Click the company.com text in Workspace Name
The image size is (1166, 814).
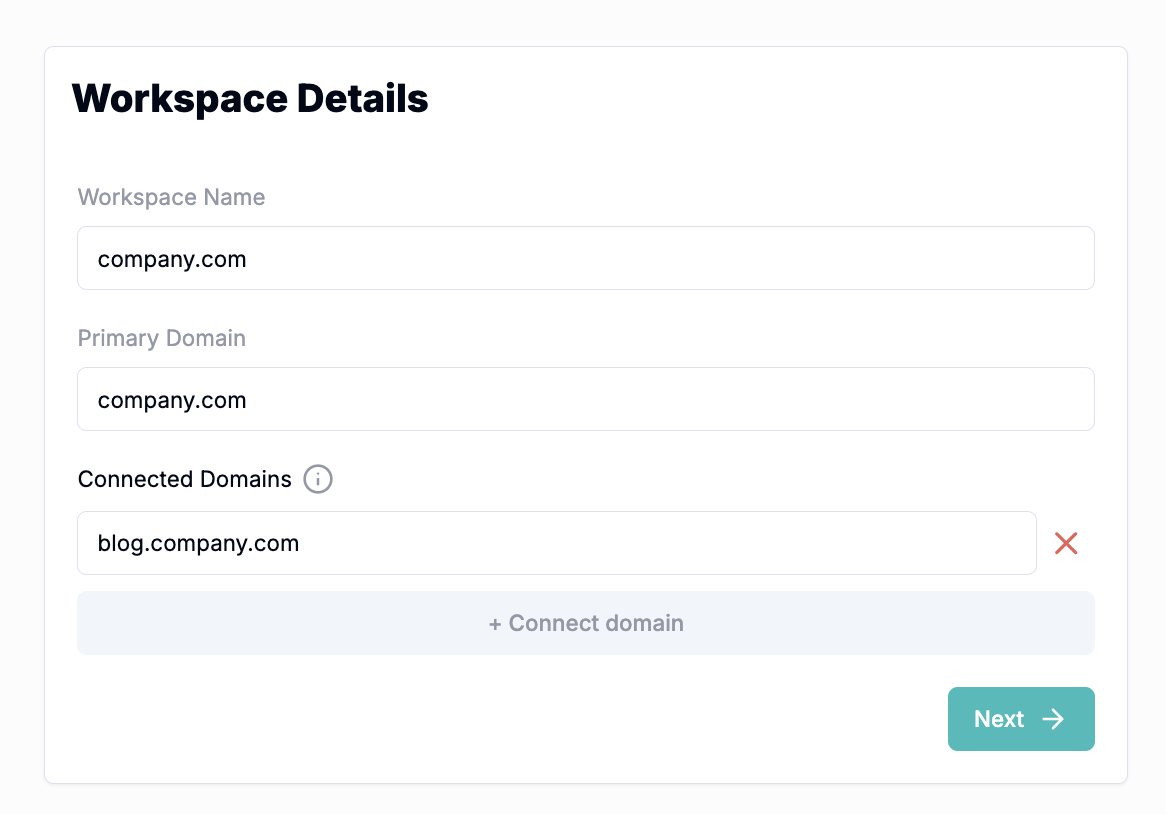point(172,259)
